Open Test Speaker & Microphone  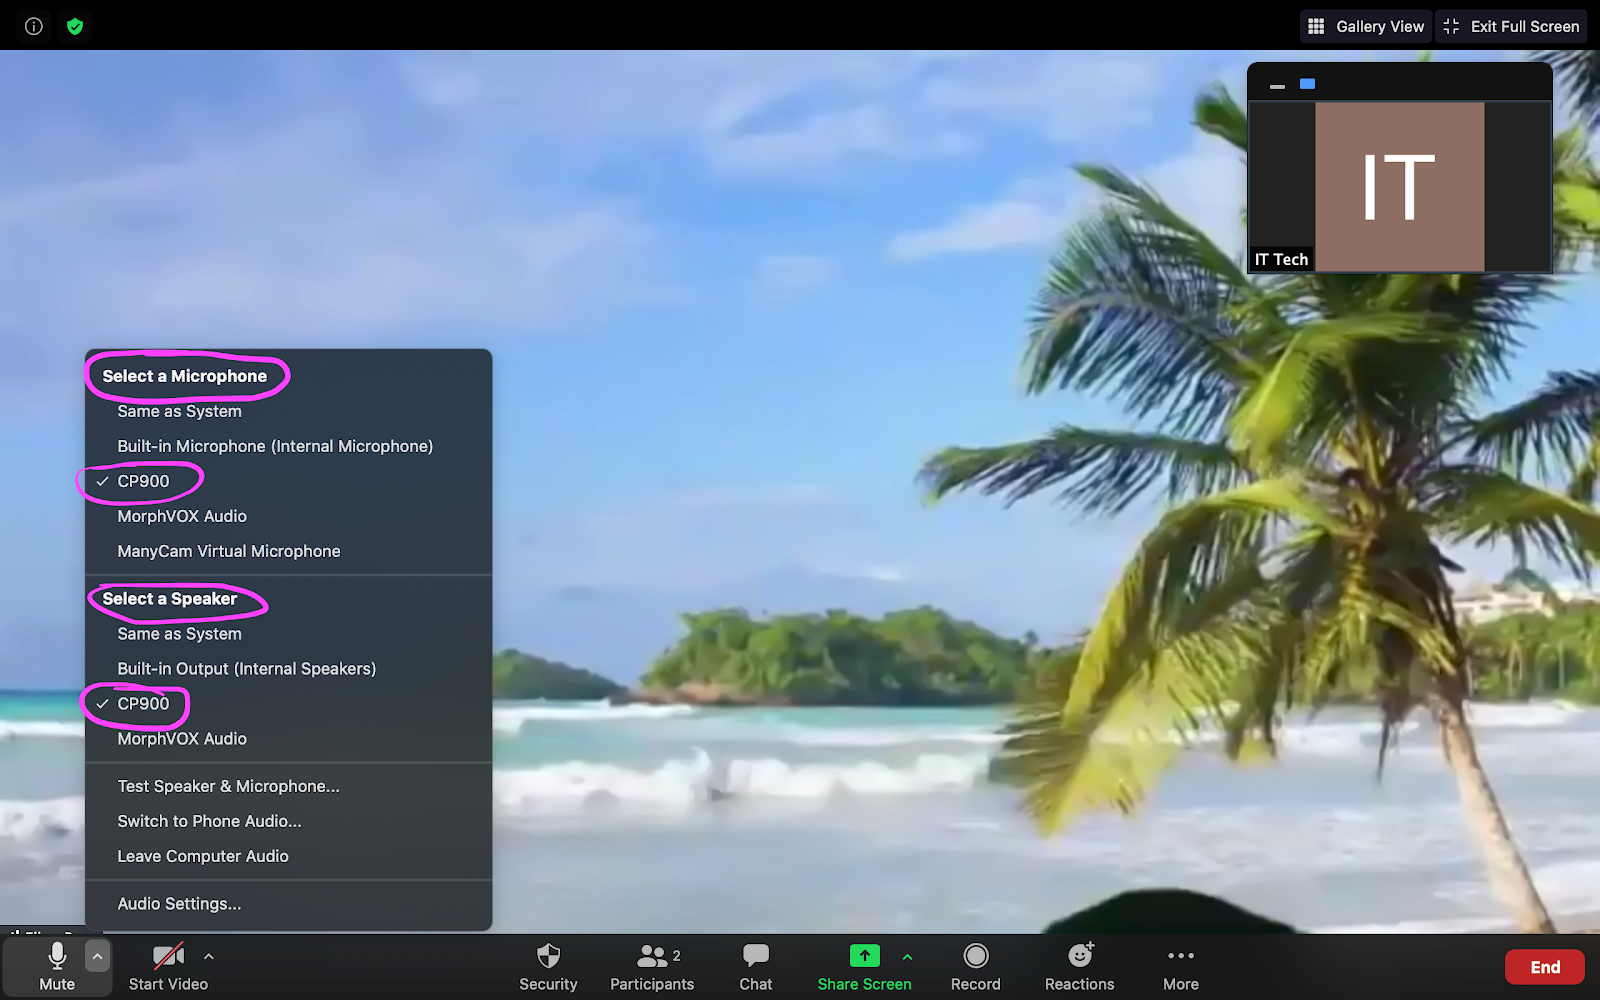point(289,786)
